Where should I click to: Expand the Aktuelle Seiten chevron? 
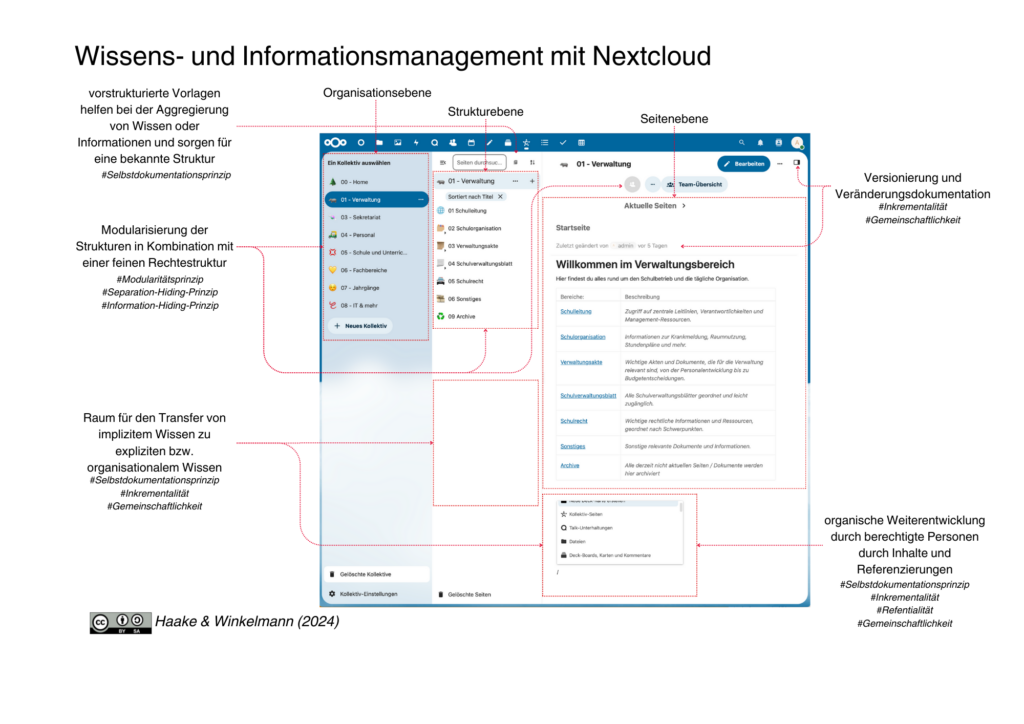click(684, 206)
